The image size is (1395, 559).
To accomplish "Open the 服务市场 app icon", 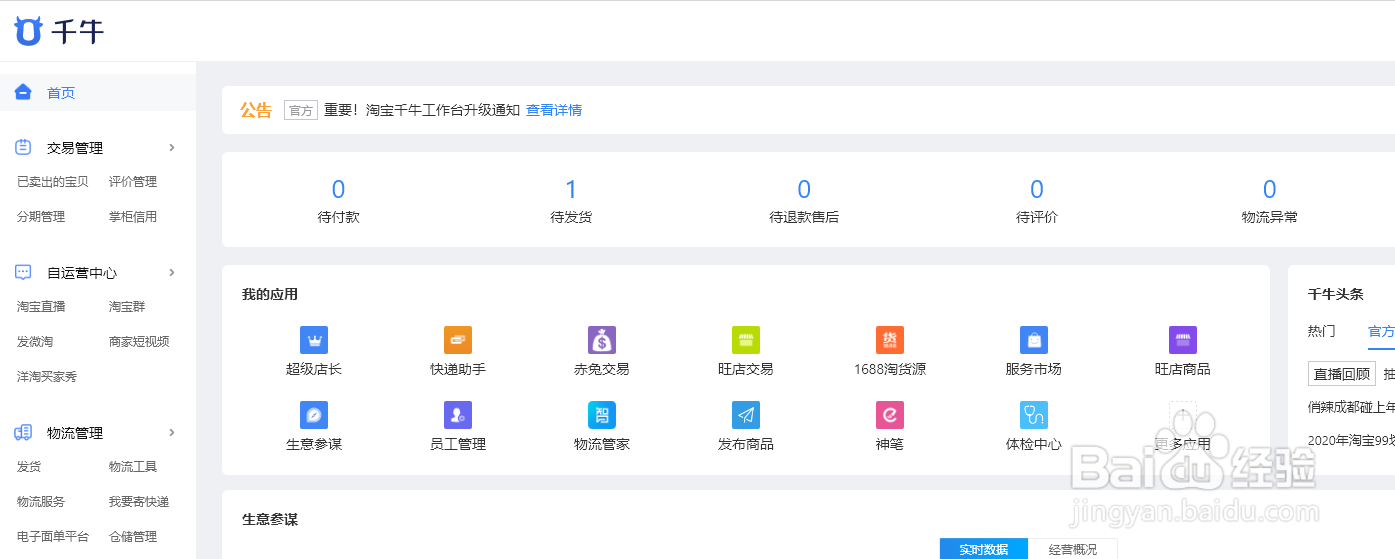I will click(x=1034, y=340).
